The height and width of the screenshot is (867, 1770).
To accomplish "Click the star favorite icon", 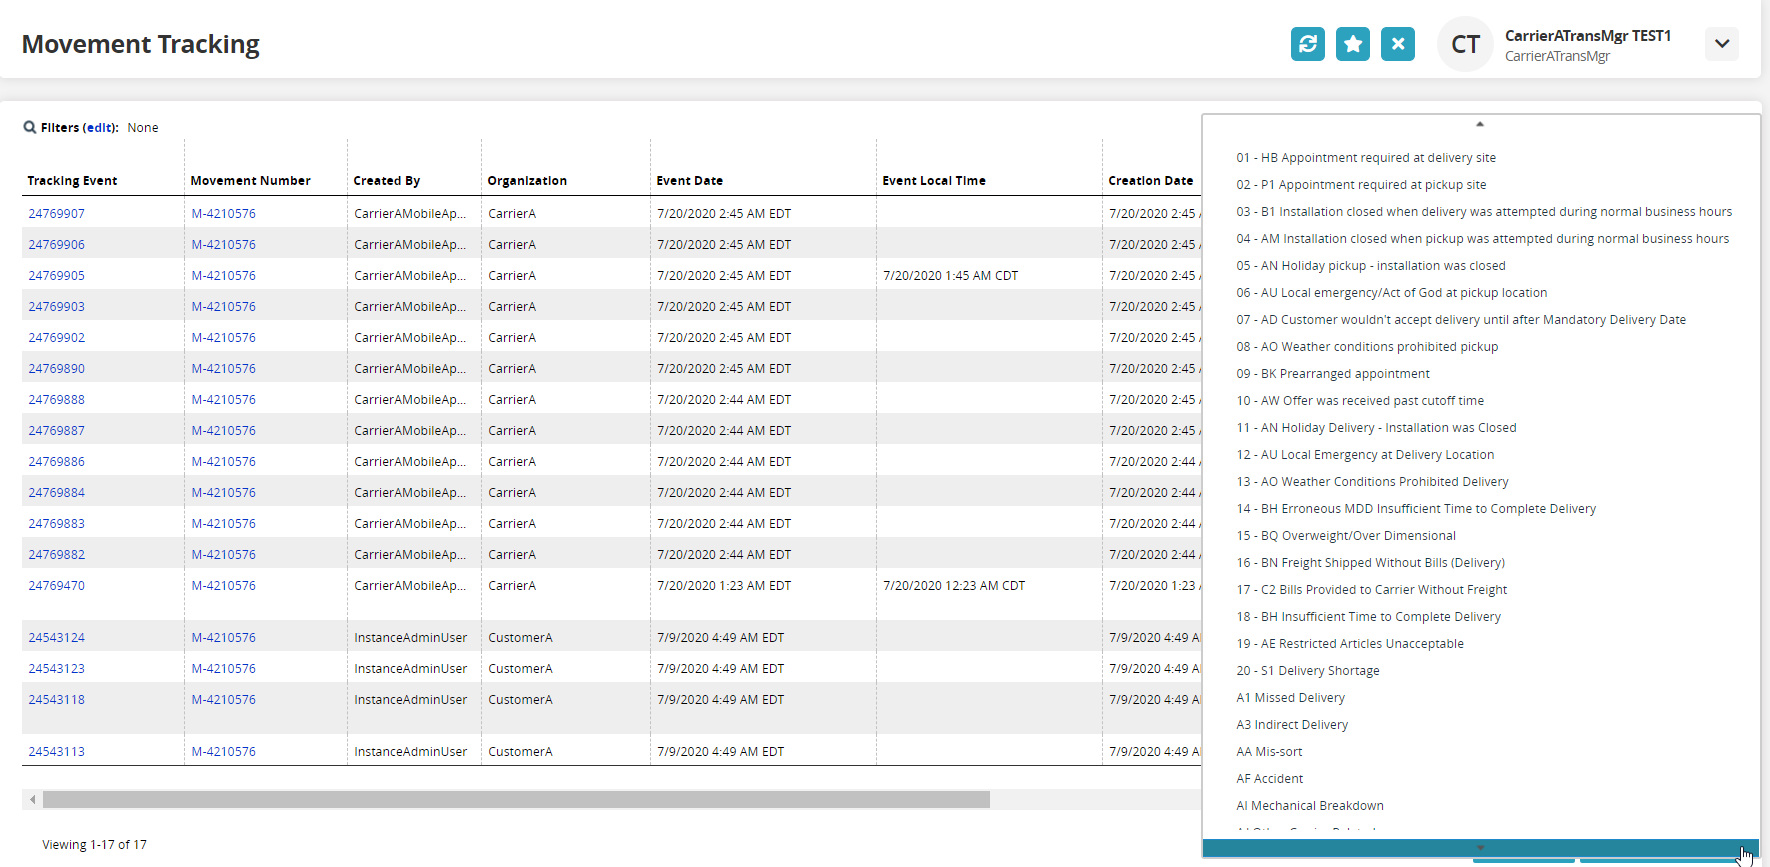I will click(1353, 44).
